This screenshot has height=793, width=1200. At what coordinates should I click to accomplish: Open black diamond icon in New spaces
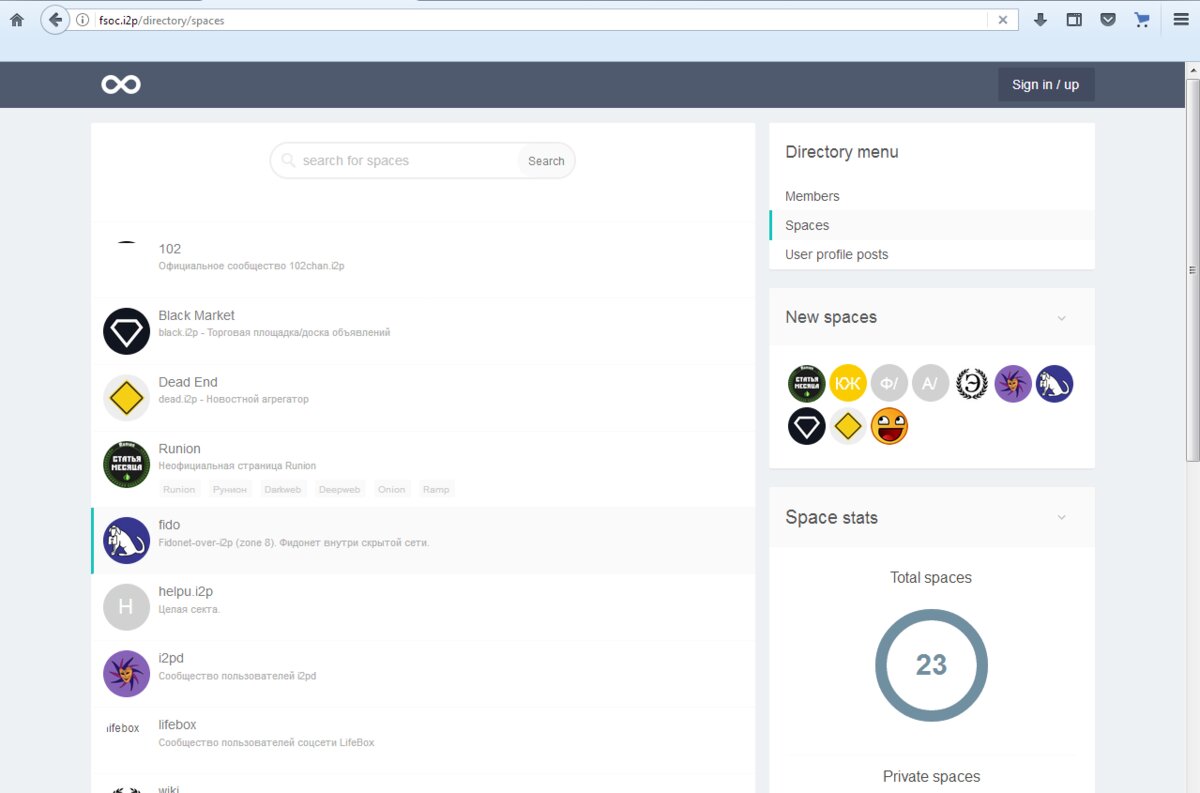(x=806, y=427)
